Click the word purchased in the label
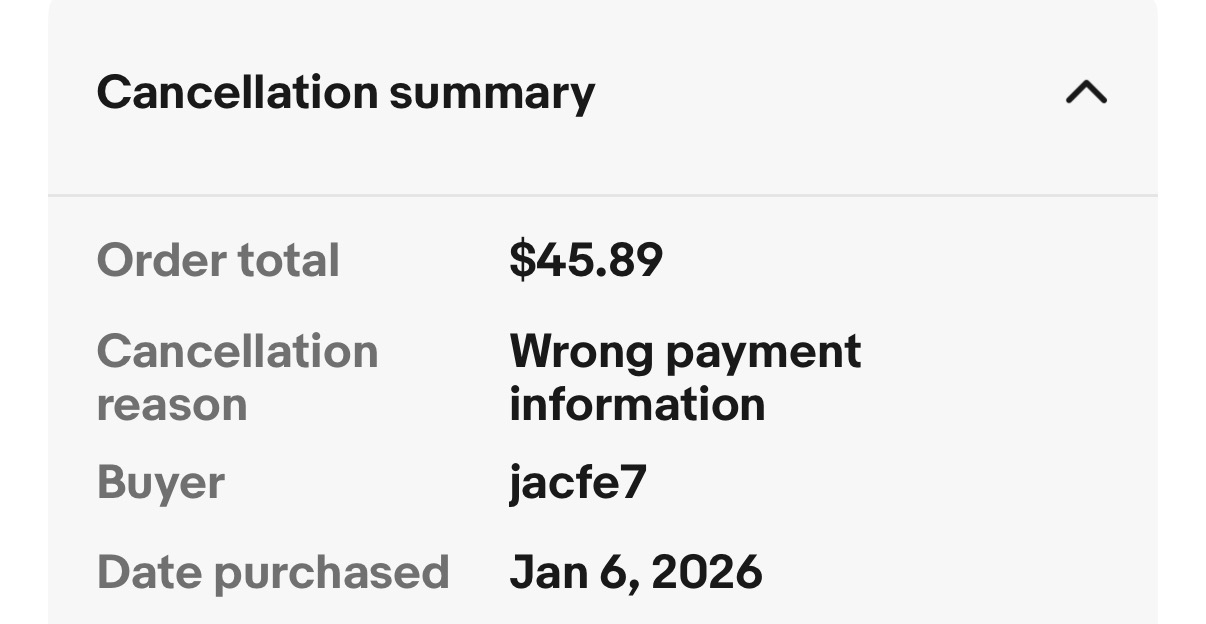The width and height of the screenshot is (1206, 624). point(331,573)
